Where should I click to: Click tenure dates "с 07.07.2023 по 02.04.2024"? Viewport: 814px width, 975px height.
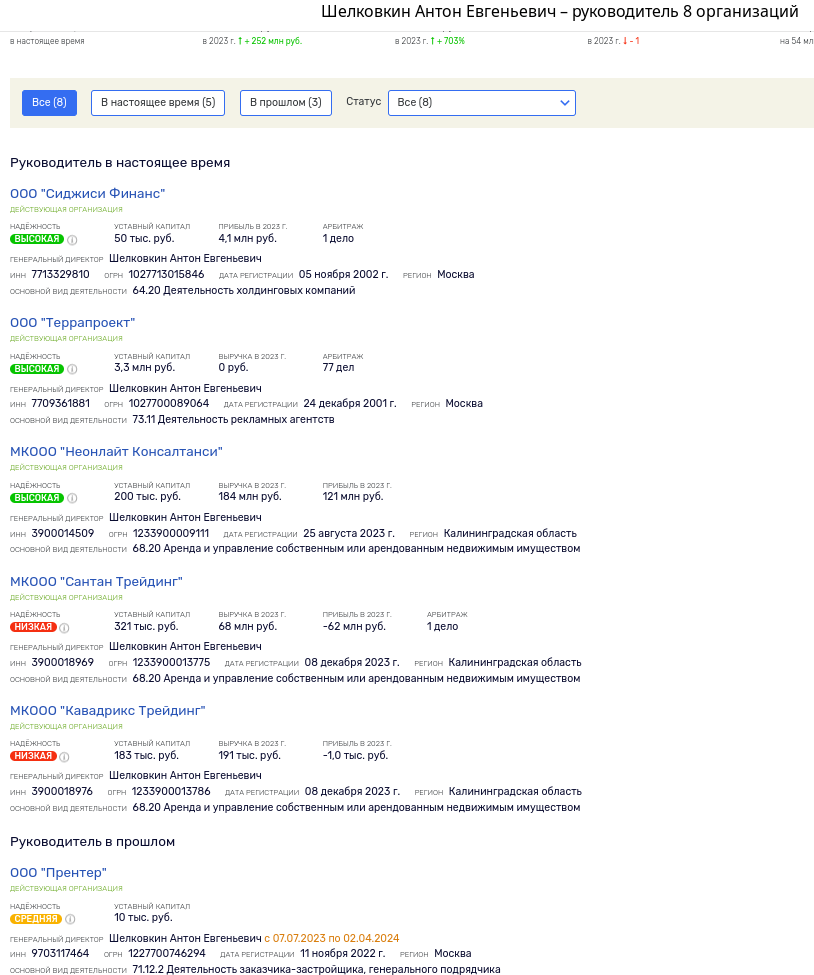(331, 938)
